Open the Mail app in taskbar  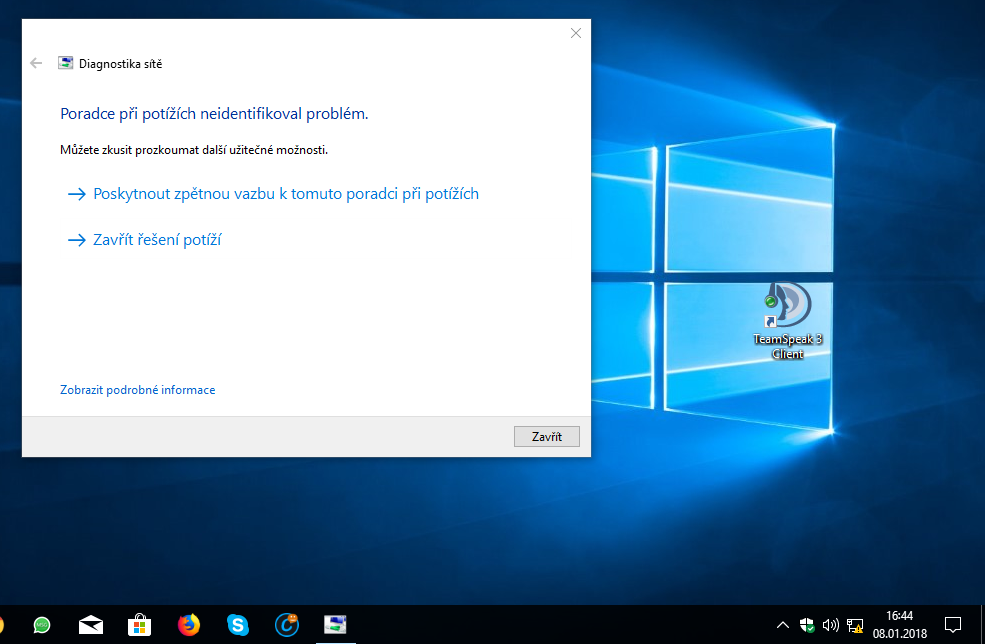click(90, 625)
